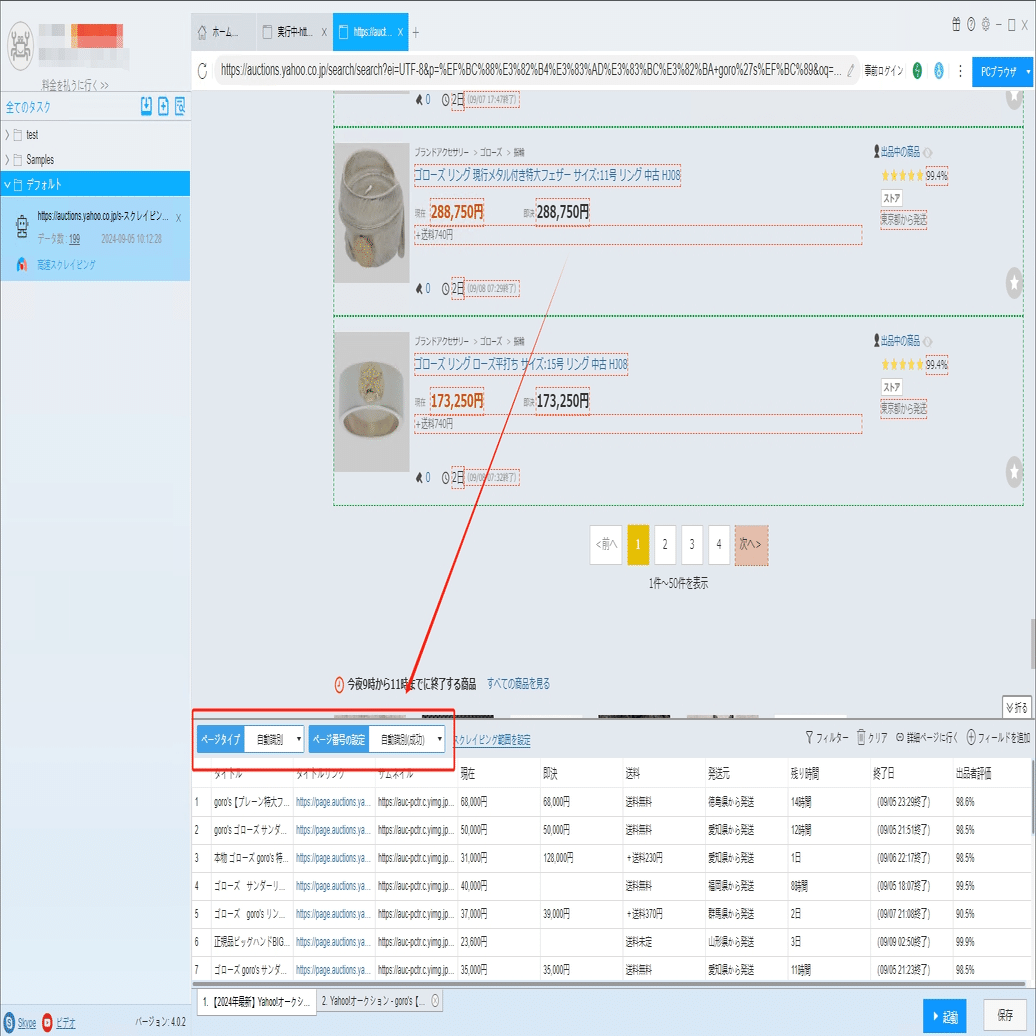
Task: Click the 現在 column header
Action: [468, 773]
